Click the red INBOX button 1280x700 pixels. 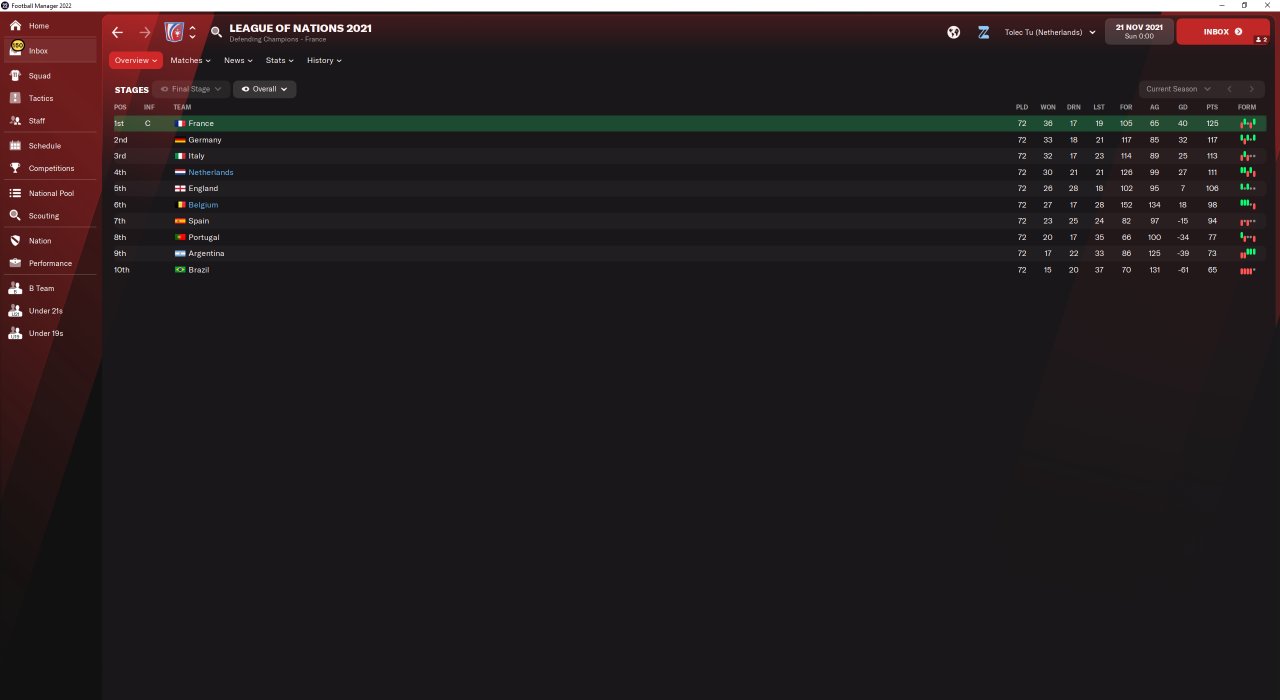(x=1222, y=32)
